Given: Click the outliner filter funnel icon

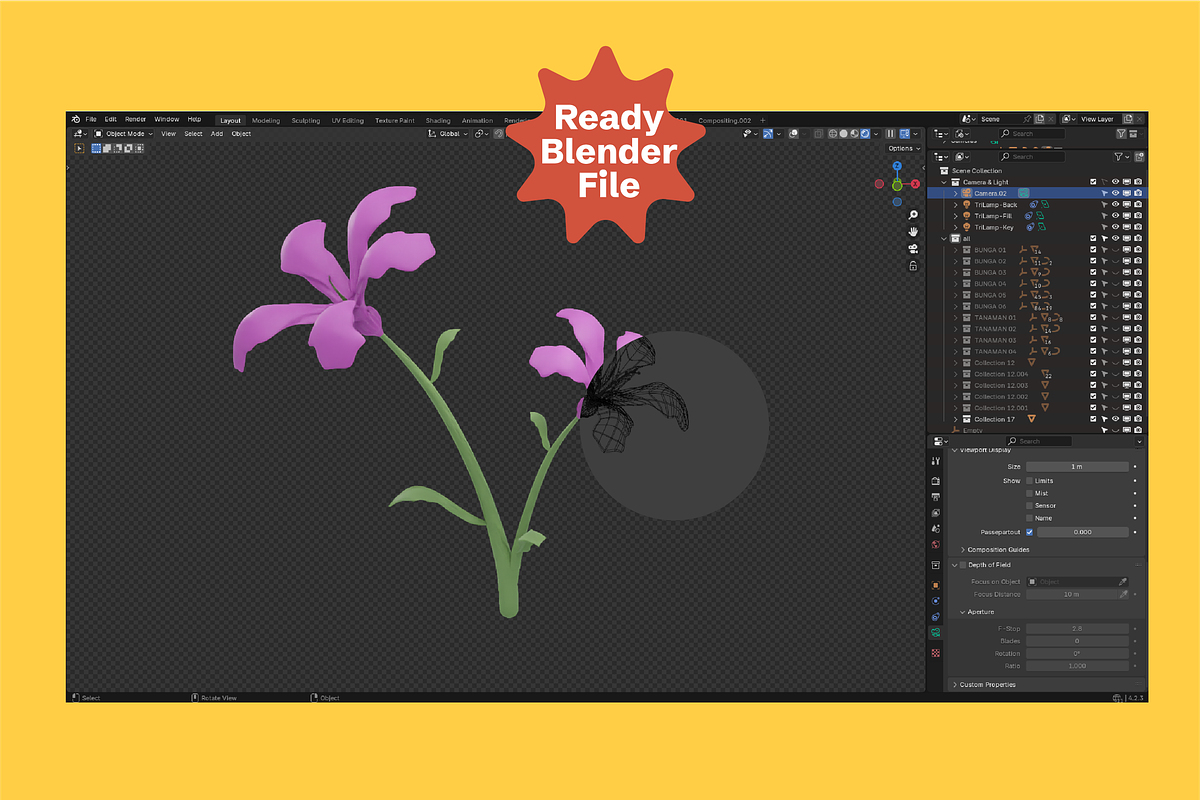Looking at the screenshot, I should (x=1120, y=156).
